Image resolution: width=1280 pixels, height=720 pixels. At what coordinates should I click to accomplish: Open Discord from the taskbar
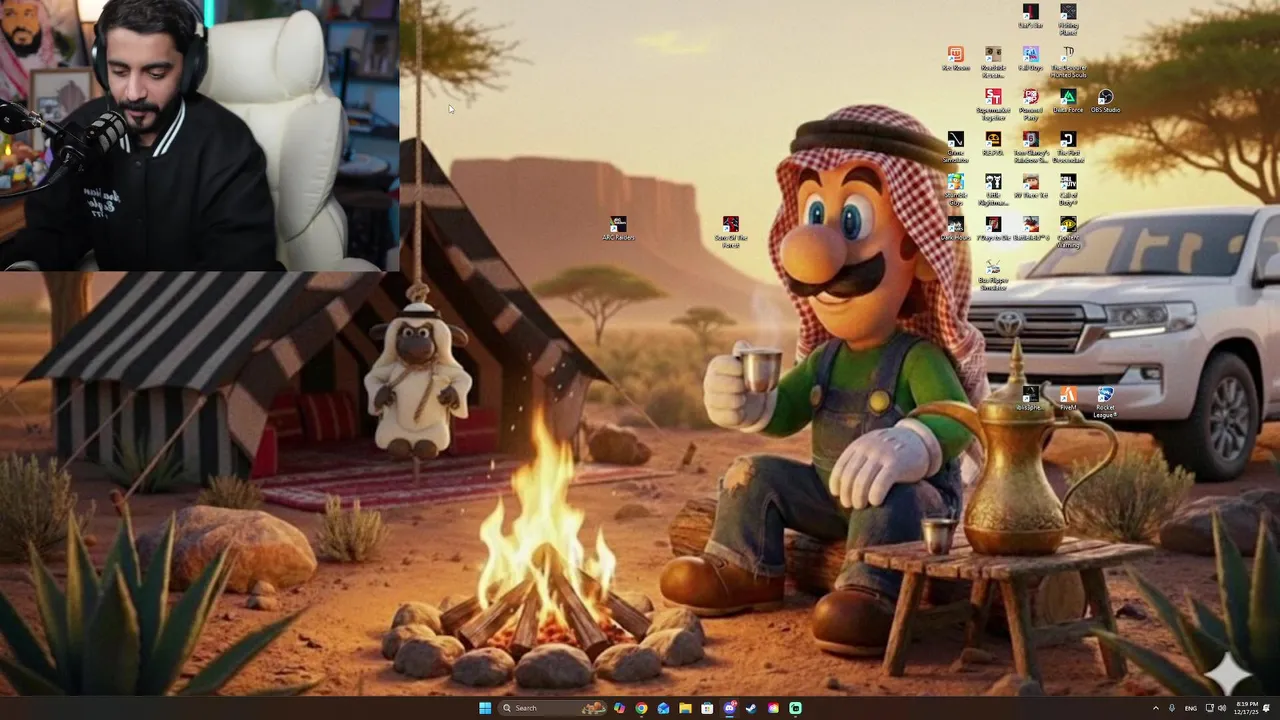tap(729, 708)
